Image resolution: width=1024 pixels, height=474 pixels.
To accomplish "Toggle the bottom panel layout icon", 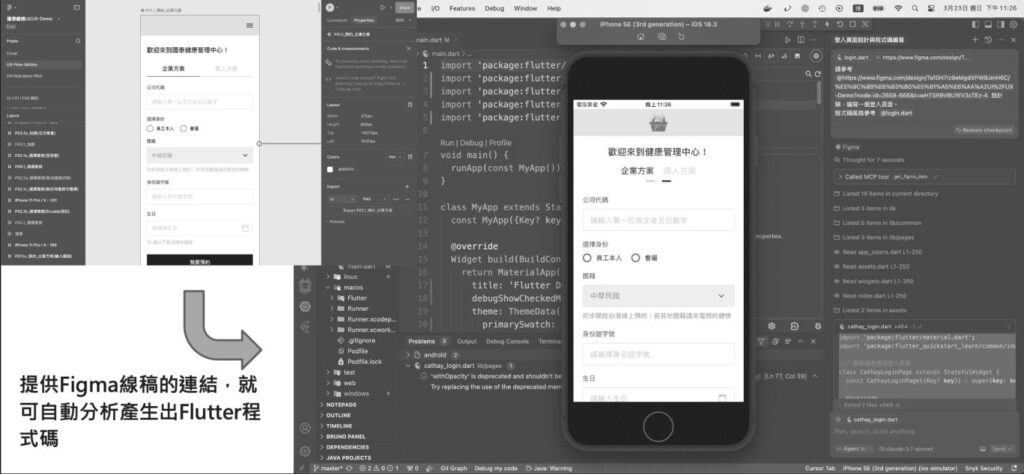I will pos(988,24).
